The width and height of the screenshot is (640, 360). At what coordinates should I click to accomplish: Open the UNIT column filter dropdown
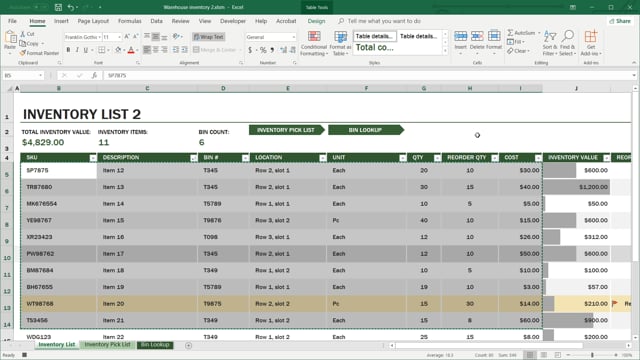(x=402, y=158)
